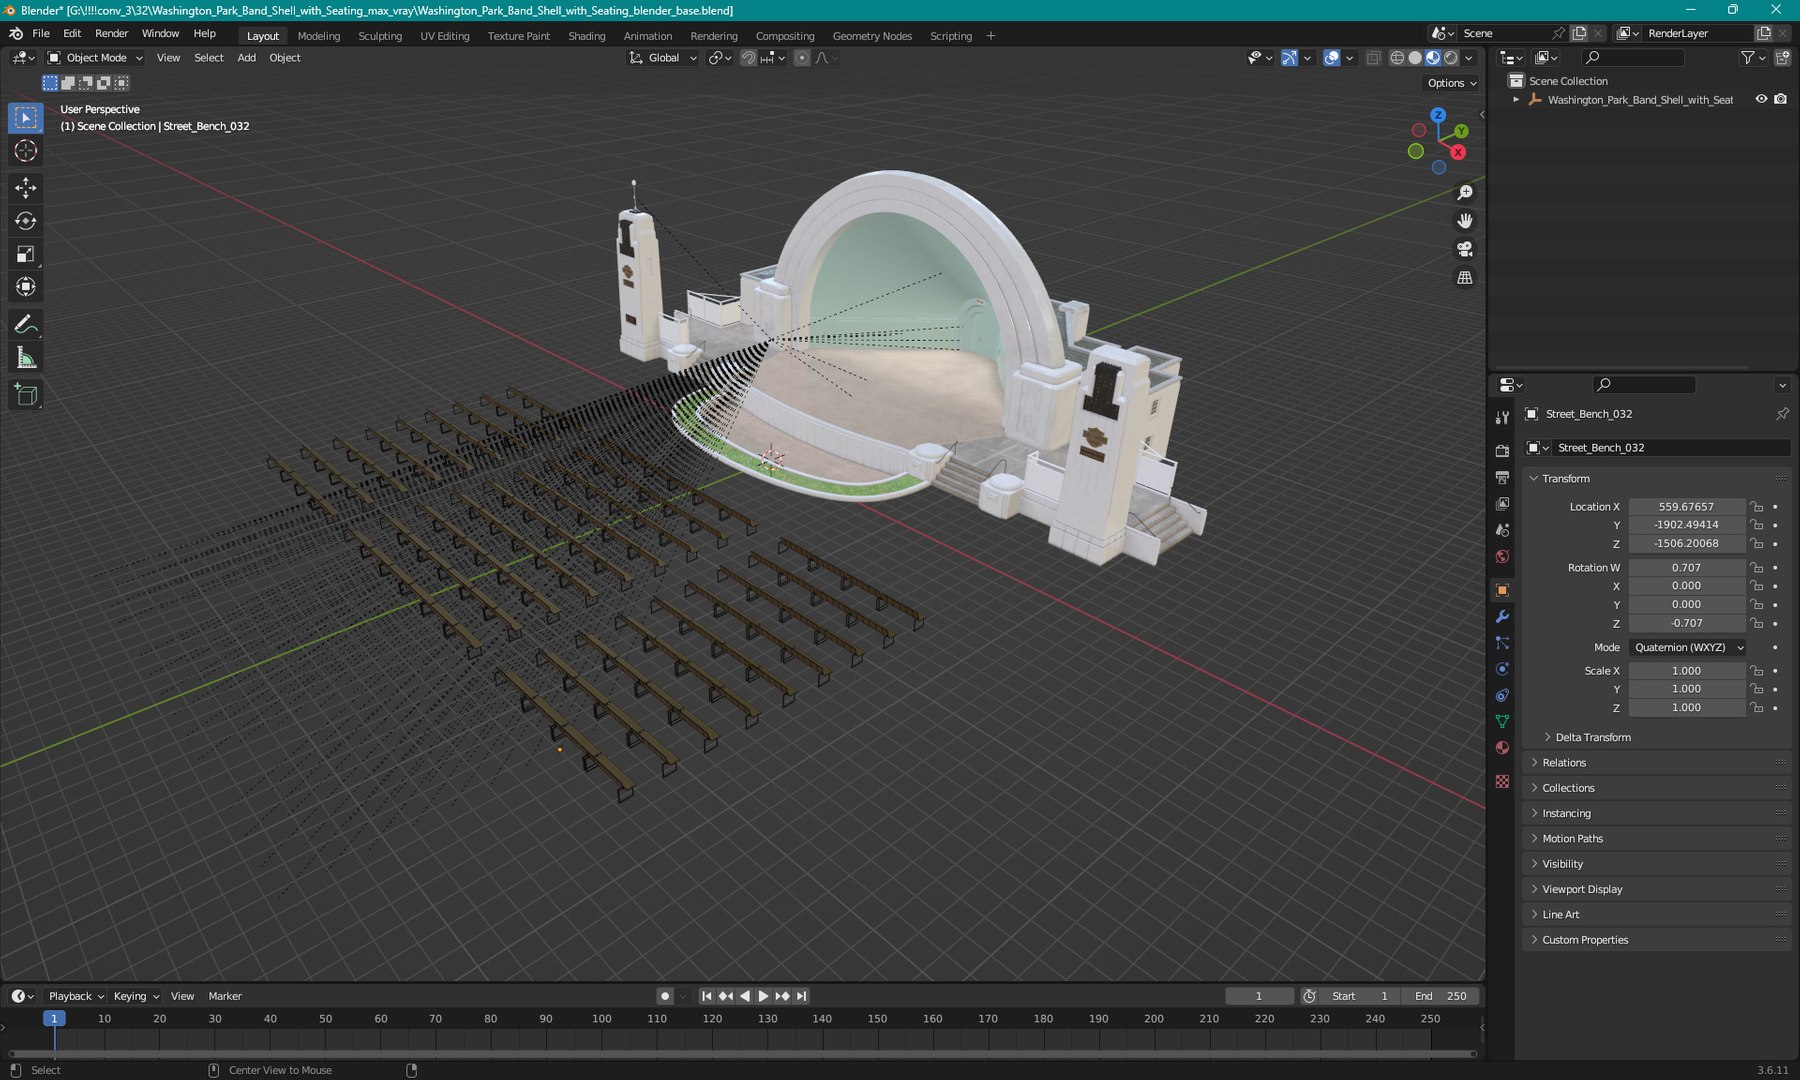This screenshot has height=1080, width=1800.
Task: Open the Object Mode dropdown
Action: coord(96,58)
